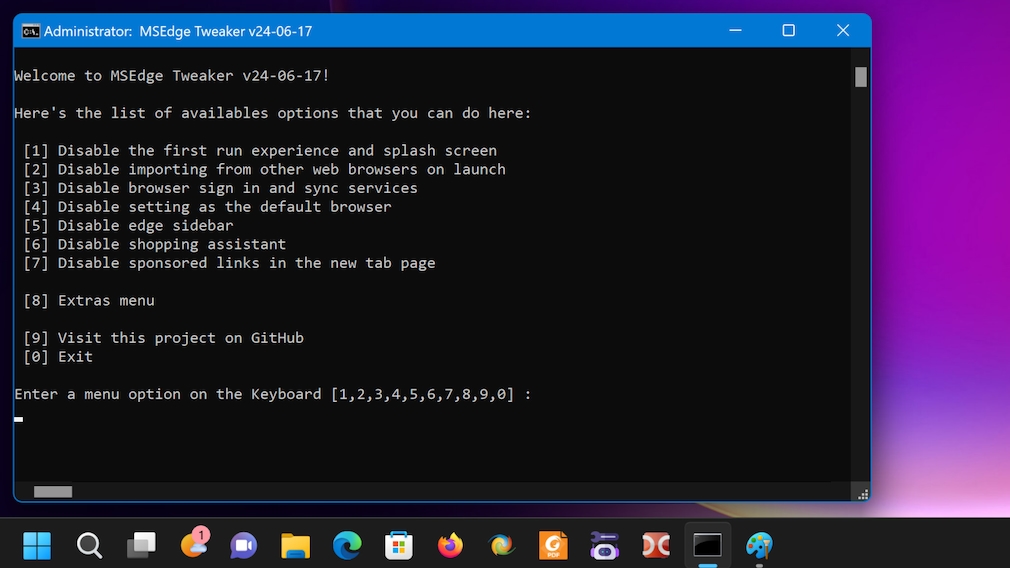Open the console system menu icon in title bar
This screenshot has width=1010, height=568.
(31, 31)
